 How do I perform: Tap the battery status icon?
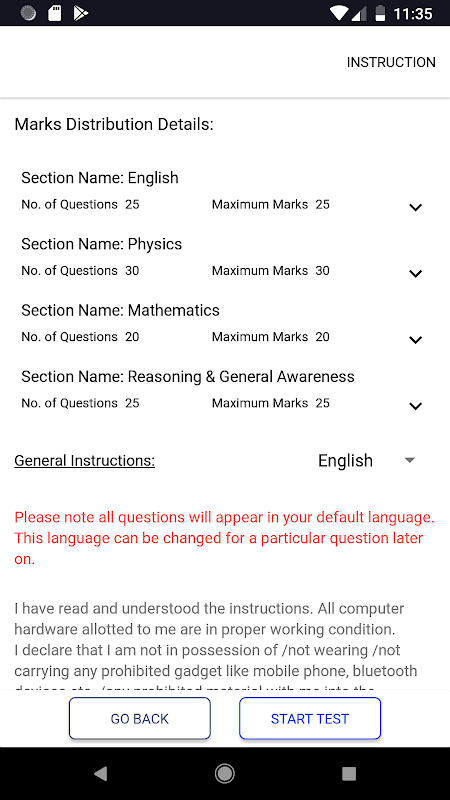click(380, 13)
